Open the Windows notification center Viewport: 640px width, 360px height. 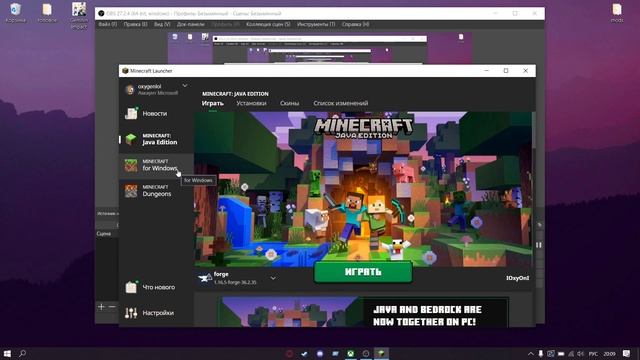(x=627, y=353)
